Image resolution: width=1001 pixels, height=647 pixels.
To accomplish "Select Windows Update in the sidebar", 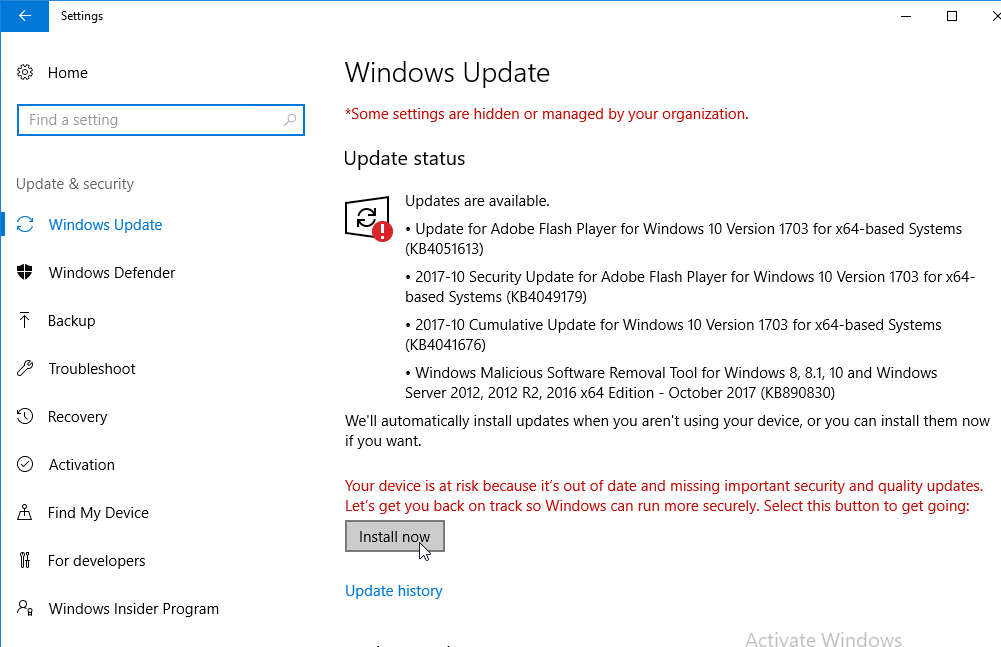I will coord(105,225).
